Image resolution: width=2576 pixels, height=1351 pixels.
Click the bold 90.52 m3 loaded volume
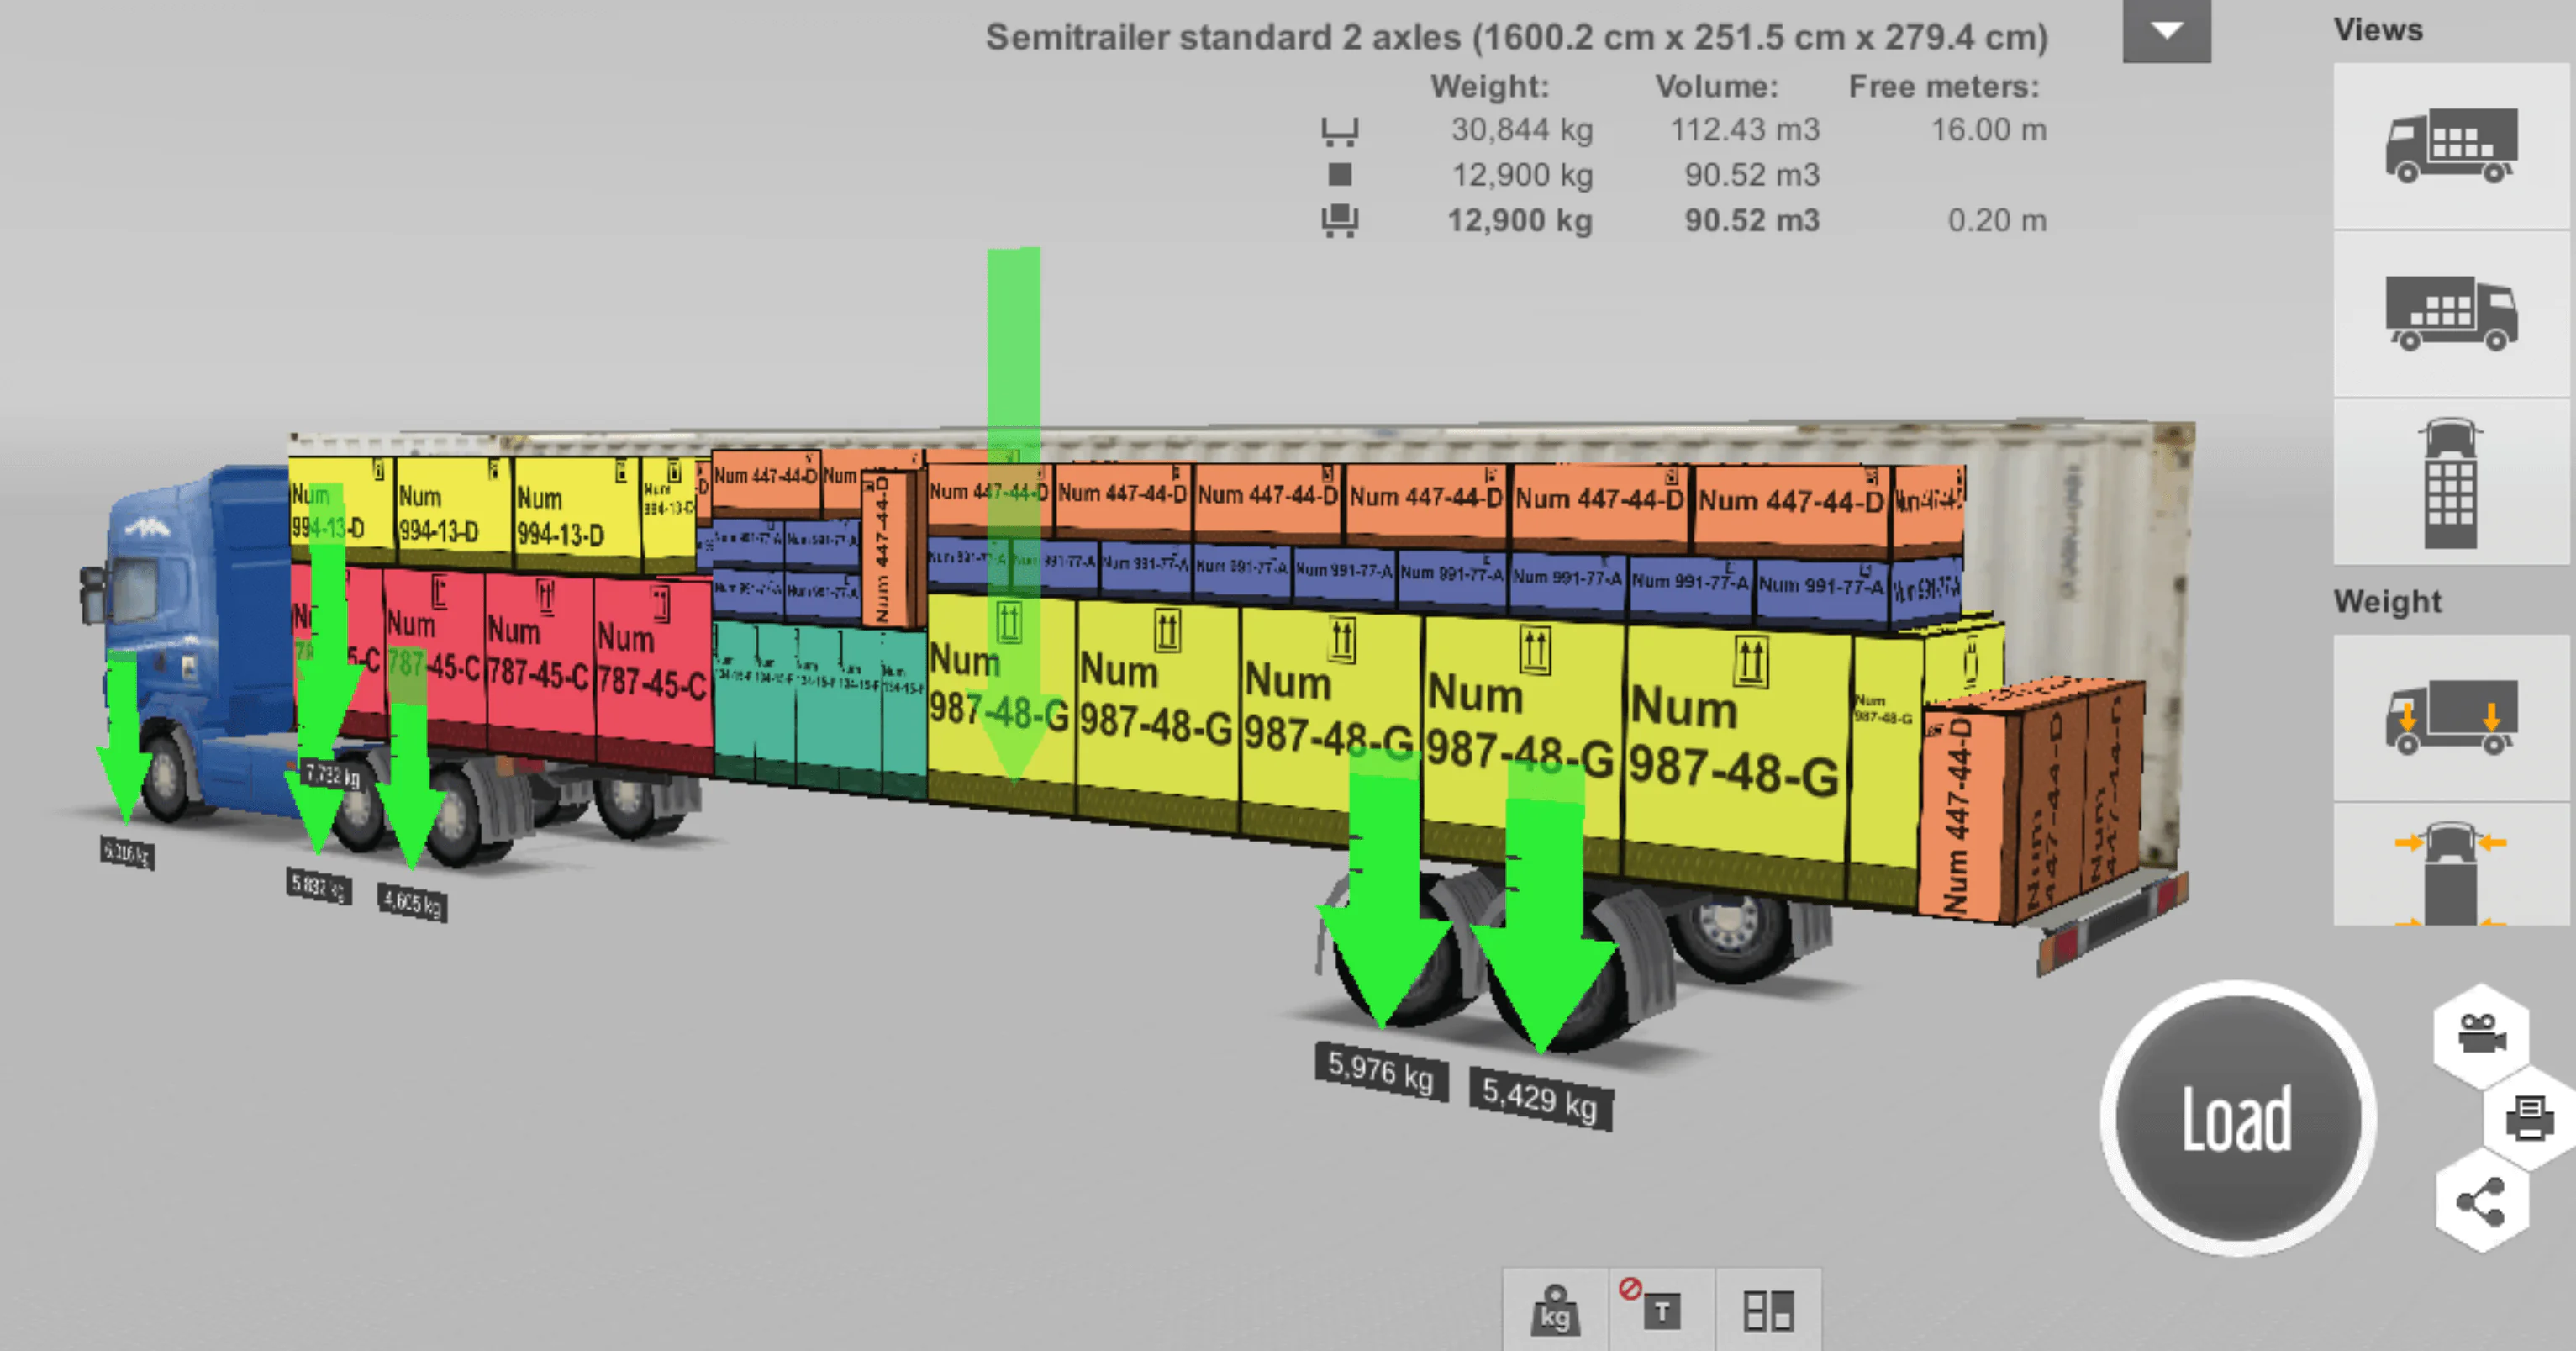1752,220
